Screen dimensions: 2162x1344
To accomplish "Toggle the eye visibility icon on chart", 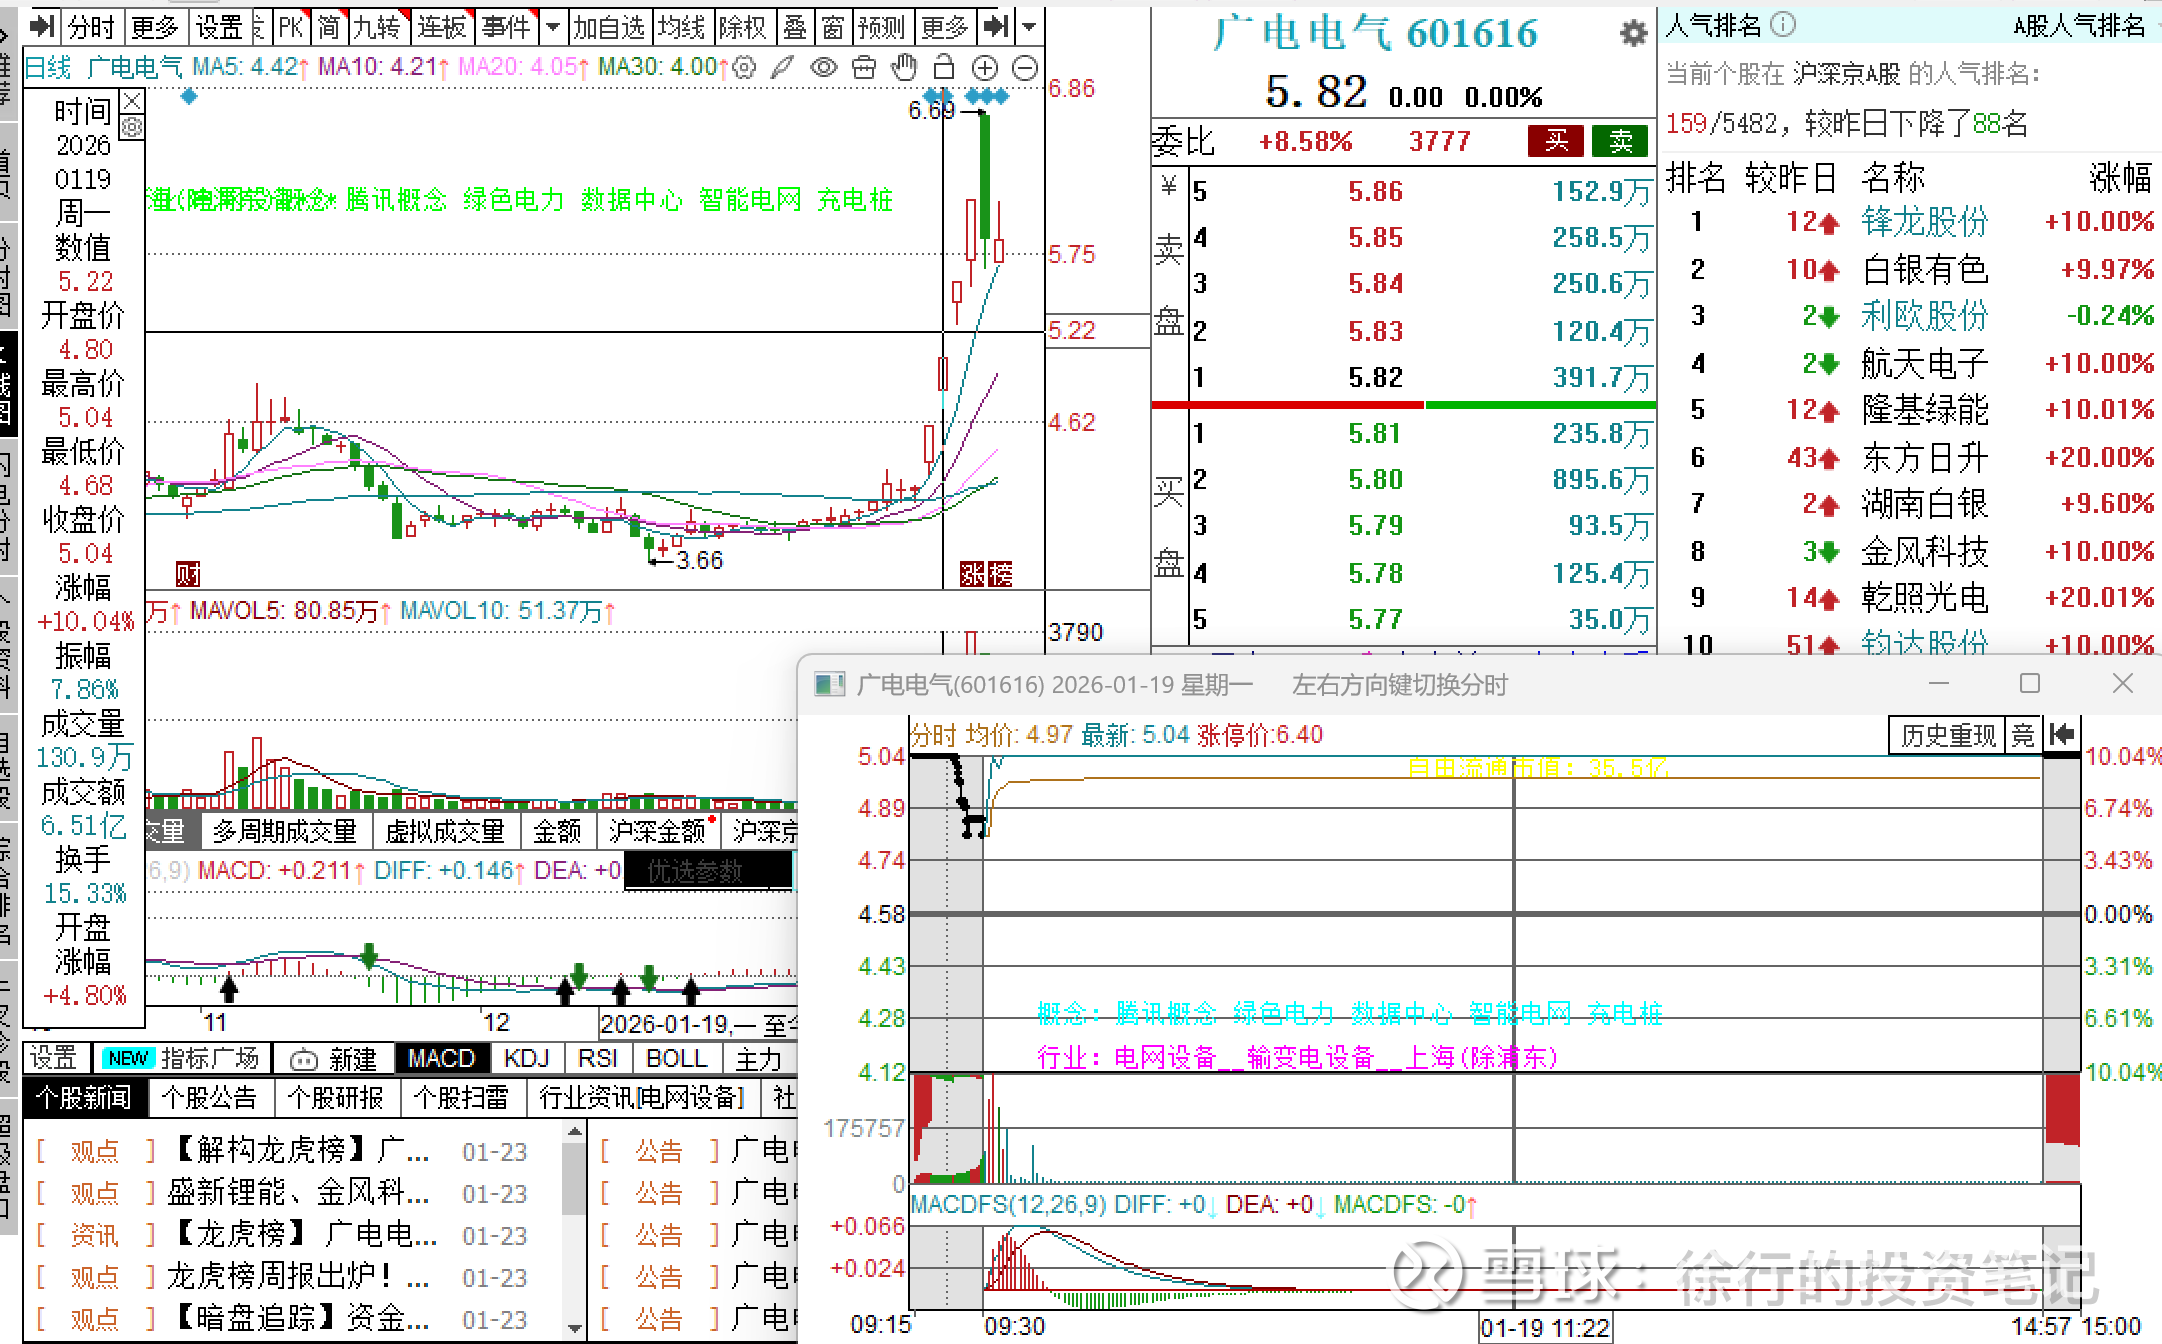I will tap(823, 68).
